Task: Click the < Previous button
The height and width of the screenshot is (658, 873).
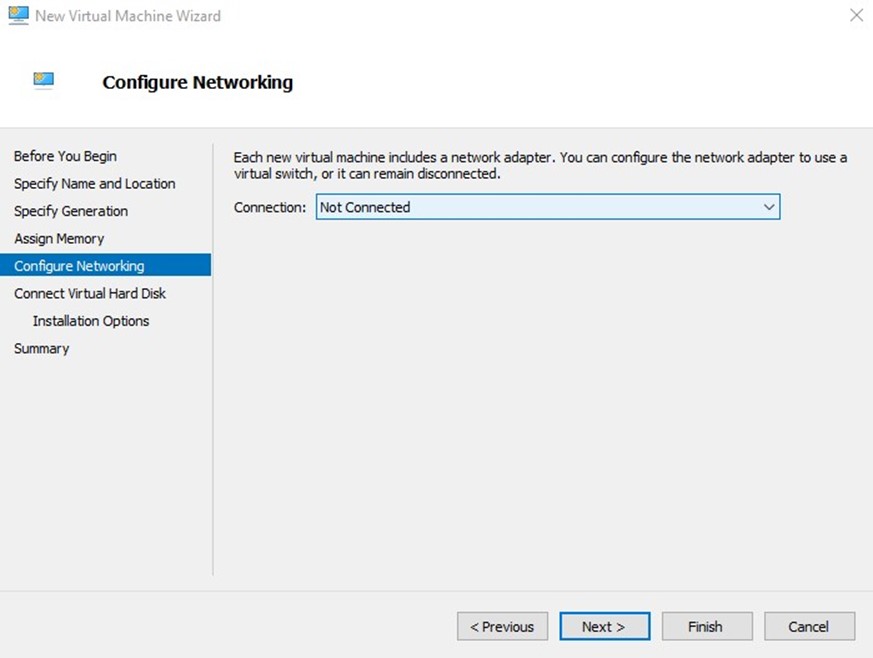Action: tap(502, 627)
